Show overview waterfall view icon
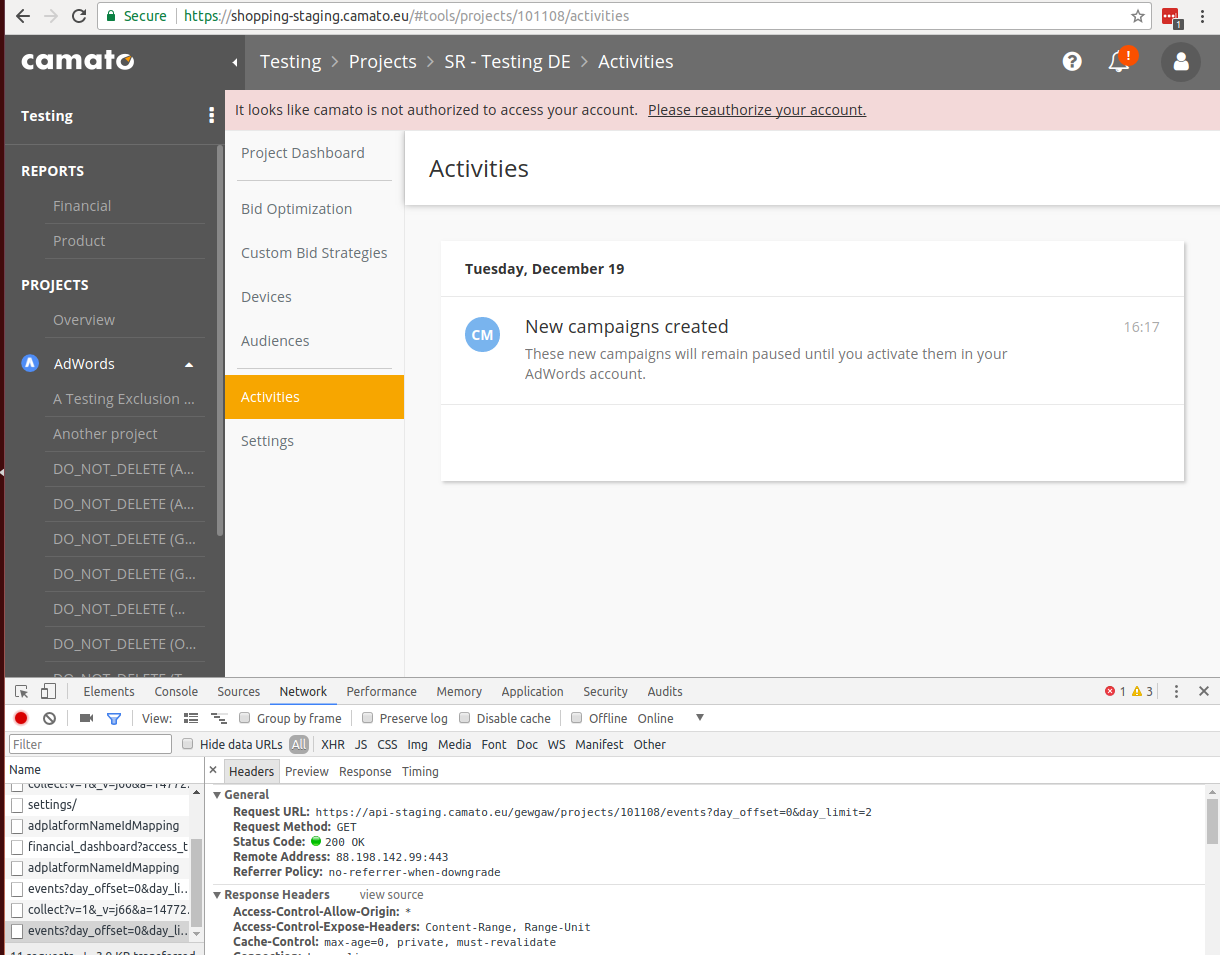 click(219, 718)
